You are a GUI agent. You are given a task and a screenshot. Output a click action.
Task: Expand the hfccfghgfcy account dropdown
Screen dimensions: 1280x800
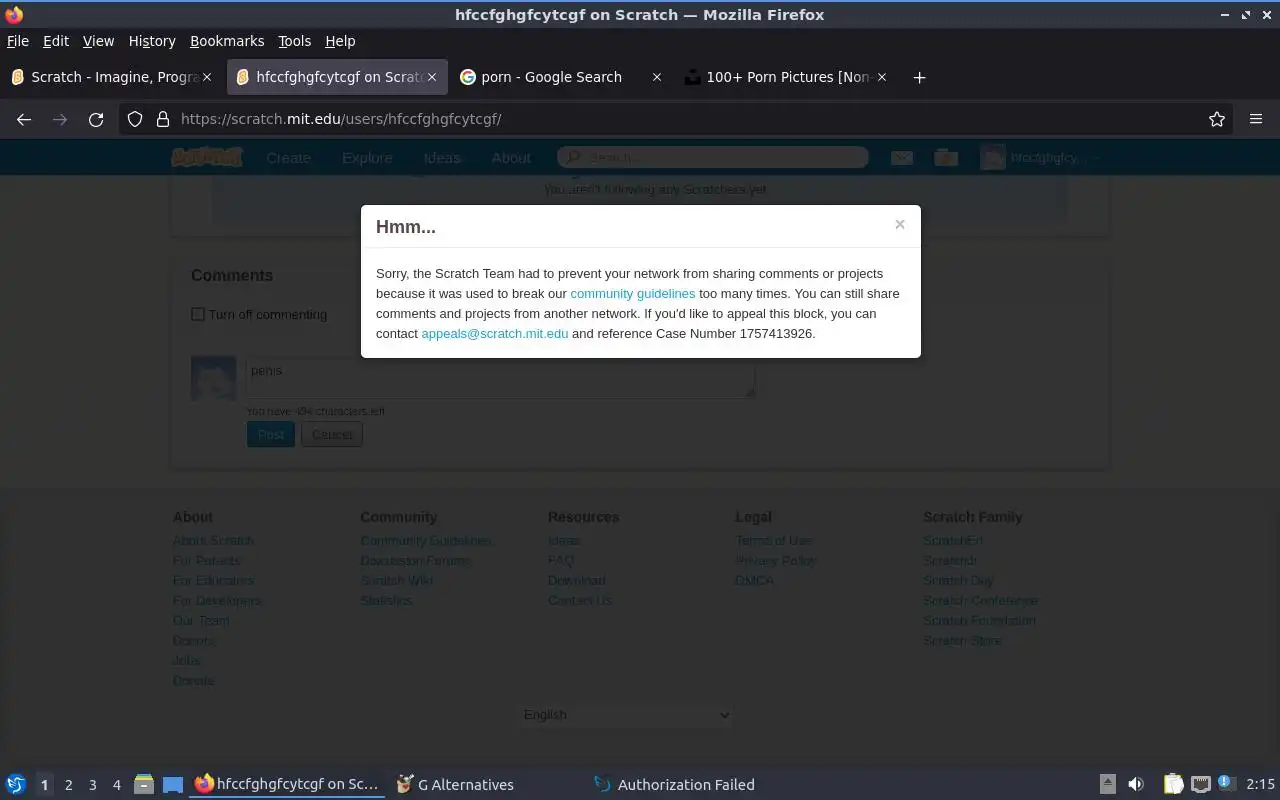click(x=1040, y=157)
